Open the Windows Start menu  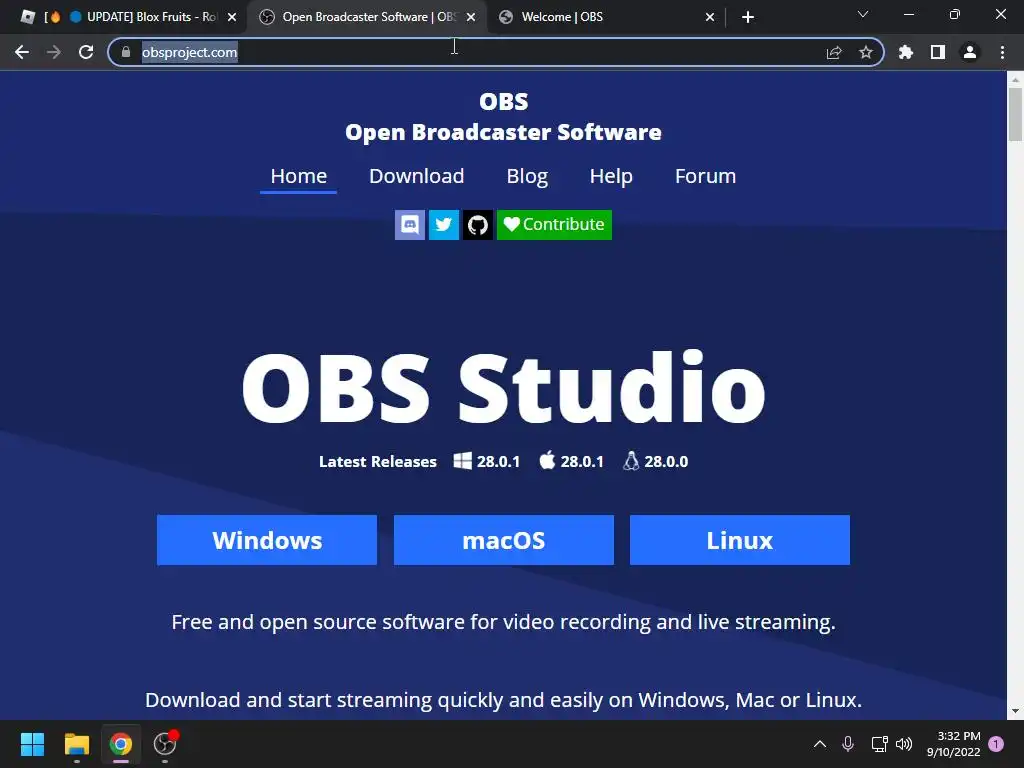33,744
